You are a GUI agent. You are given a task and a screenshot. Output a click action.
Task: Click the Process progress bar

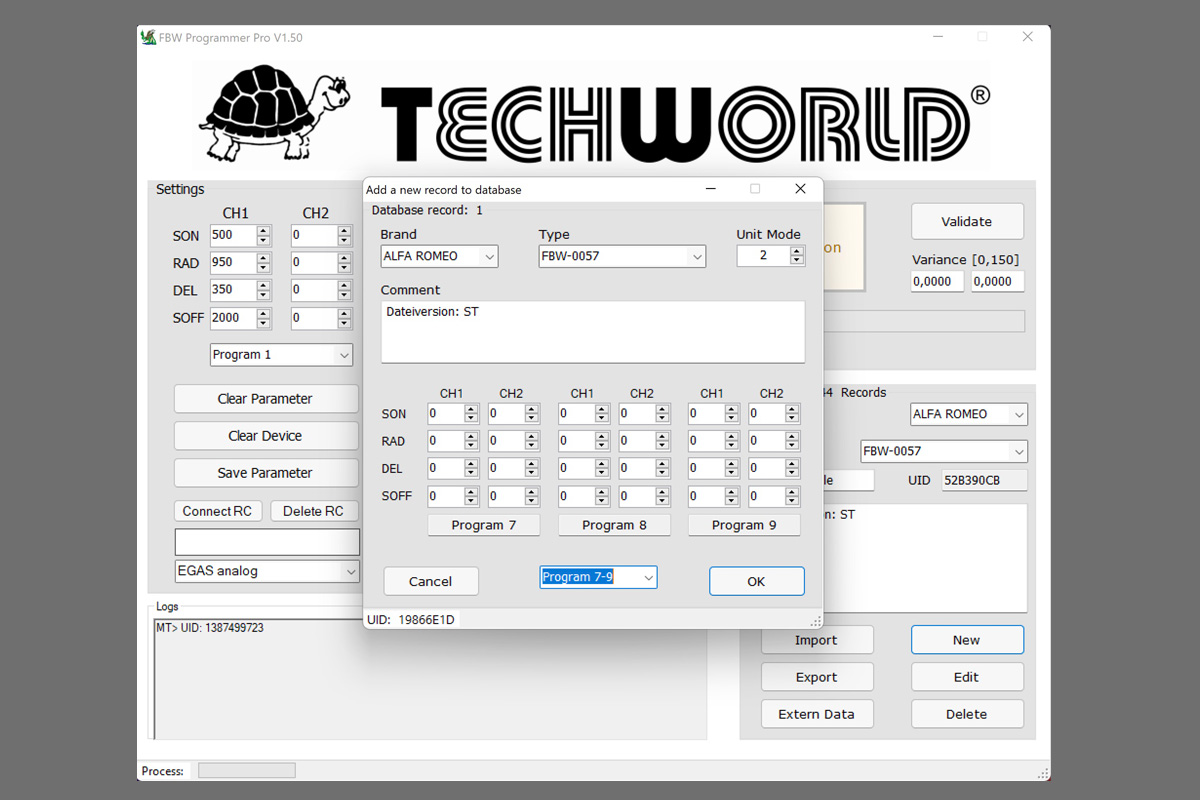tap(247, 771)
